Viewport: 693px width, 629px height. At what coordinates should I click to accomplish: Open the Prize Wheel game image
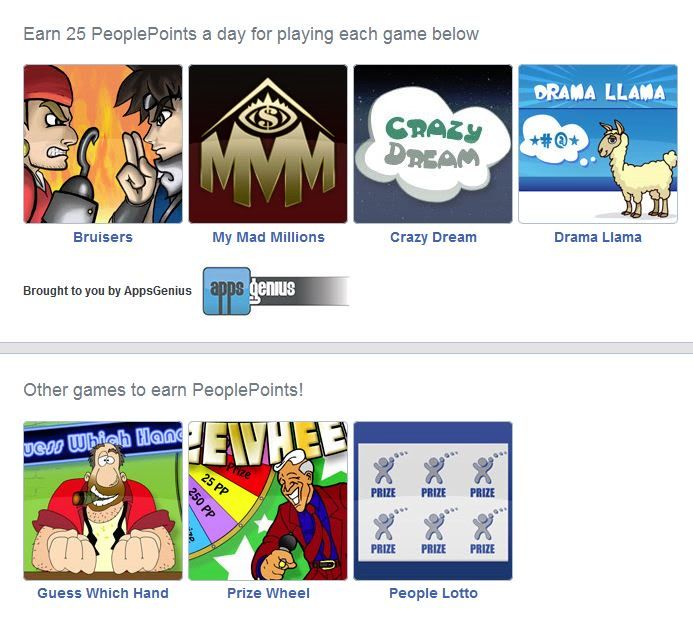(268, 501)
